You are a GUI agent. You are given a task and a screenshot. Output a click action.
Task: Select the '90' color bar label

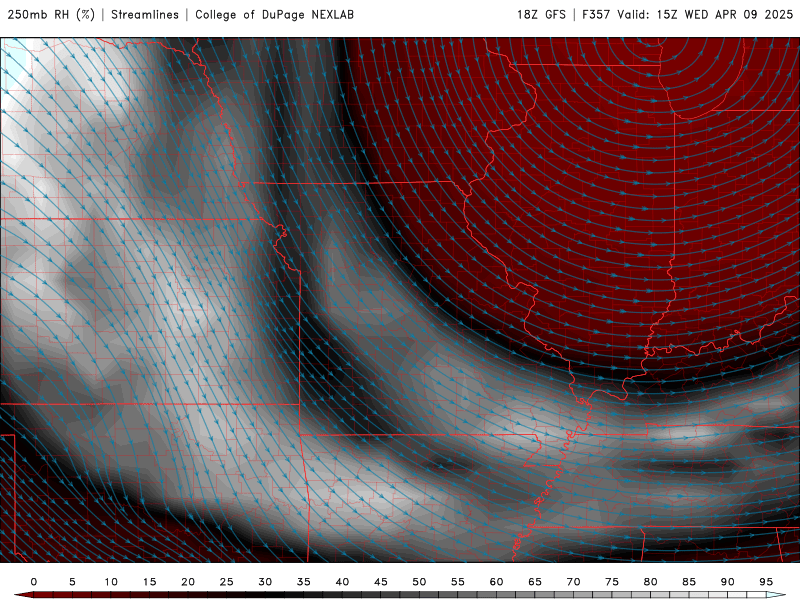point(728,582)
